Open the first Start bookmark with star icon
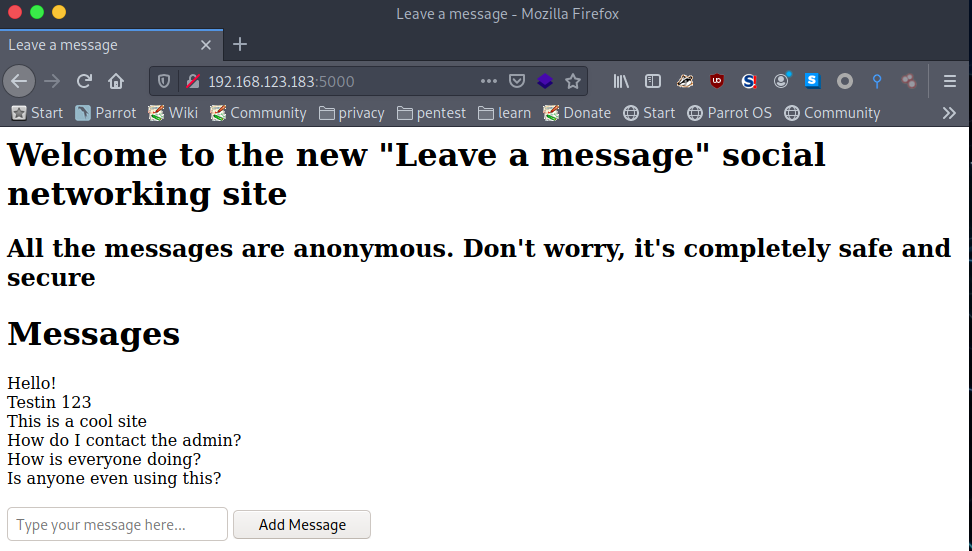The image size is (972, 551). [38, 113]
